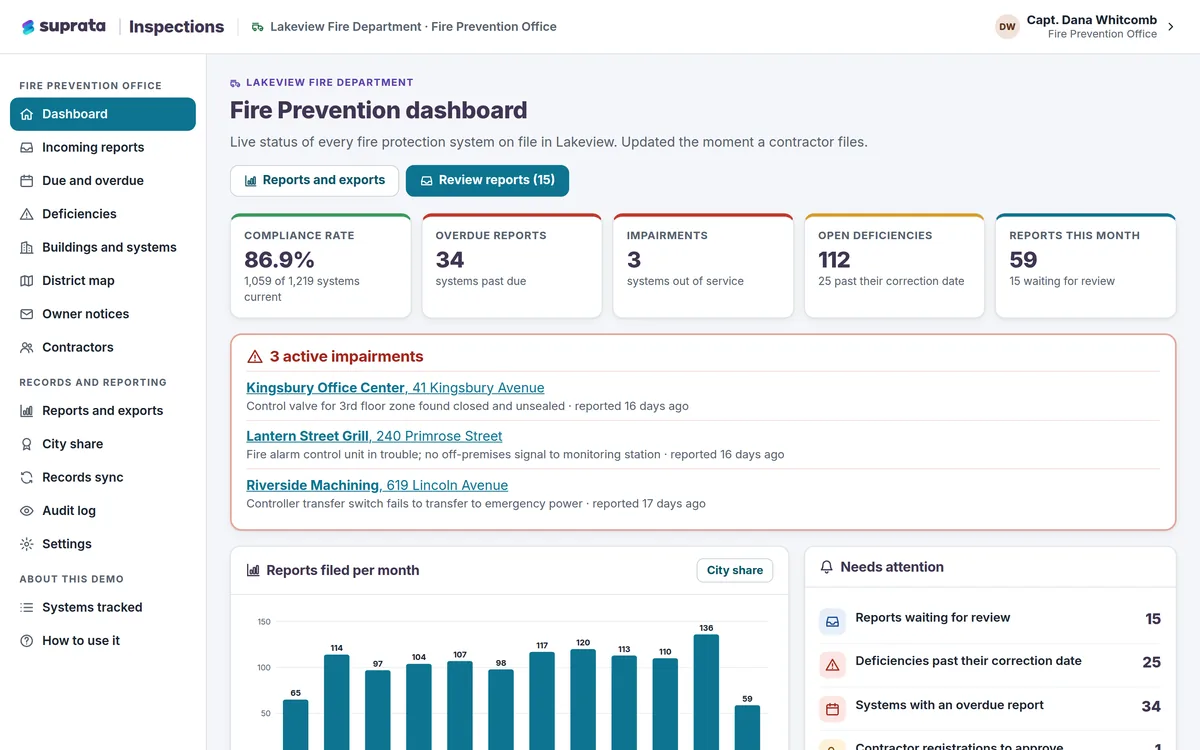Screen dimensions: 1200x750
Task: Click the chart bar labeled 65
Action: (x=296, y=724)
